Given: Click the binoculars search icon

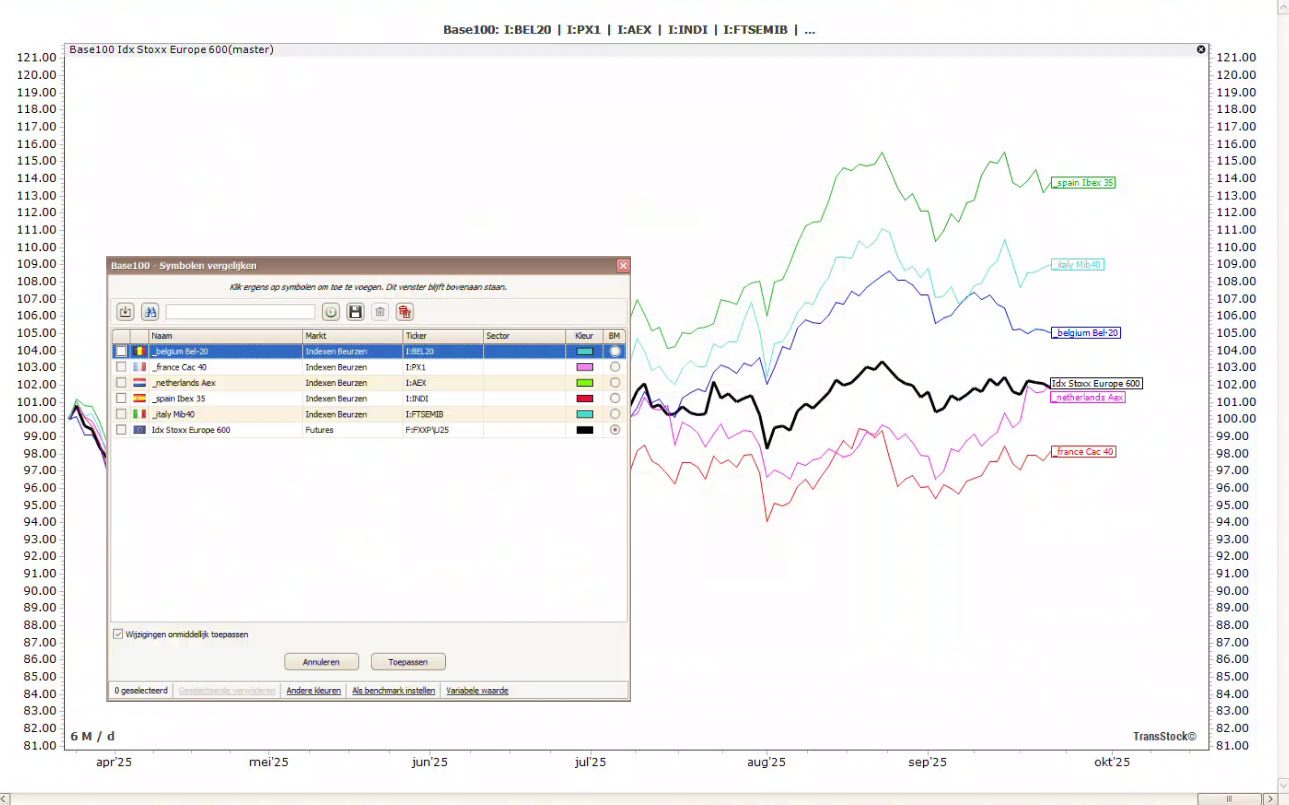Looking at the screenshot, I should (150, 312).
